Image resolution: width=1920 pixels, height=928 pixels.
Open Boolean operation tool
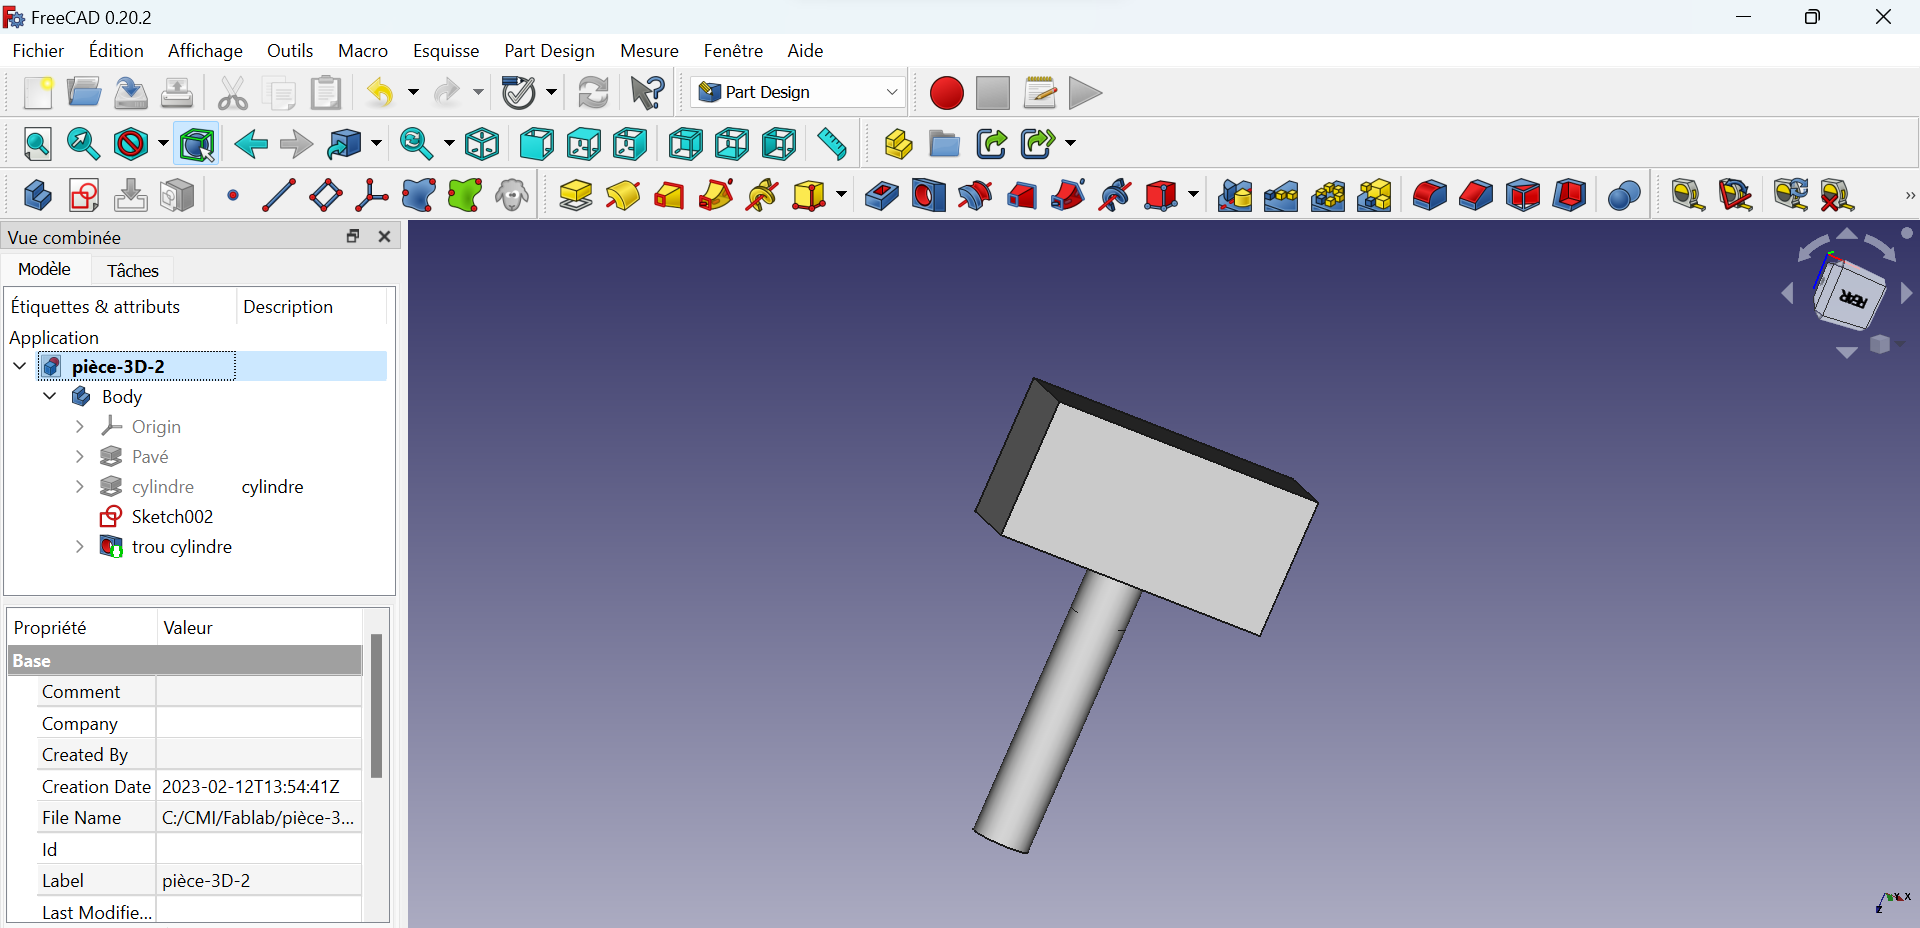[1624, 196]
